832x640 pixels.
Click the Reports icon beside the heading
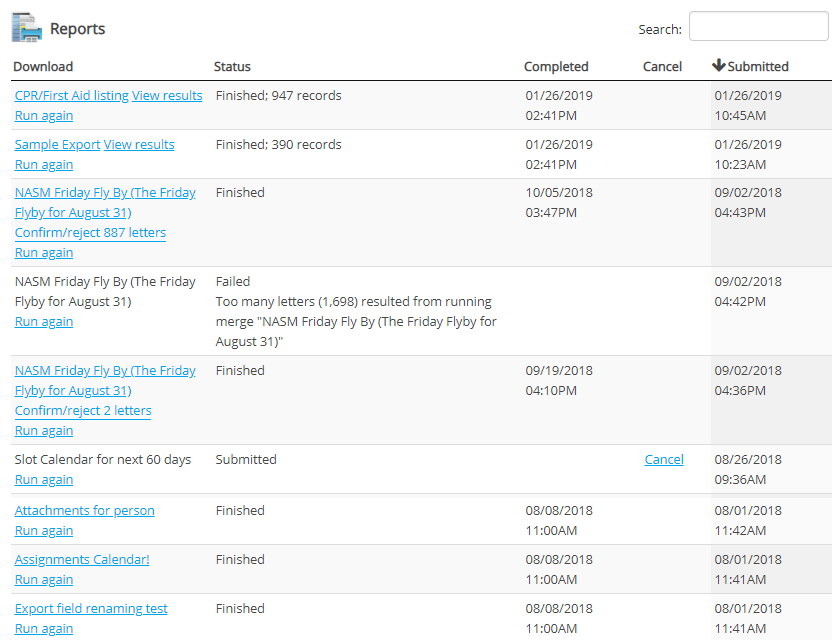27,28
